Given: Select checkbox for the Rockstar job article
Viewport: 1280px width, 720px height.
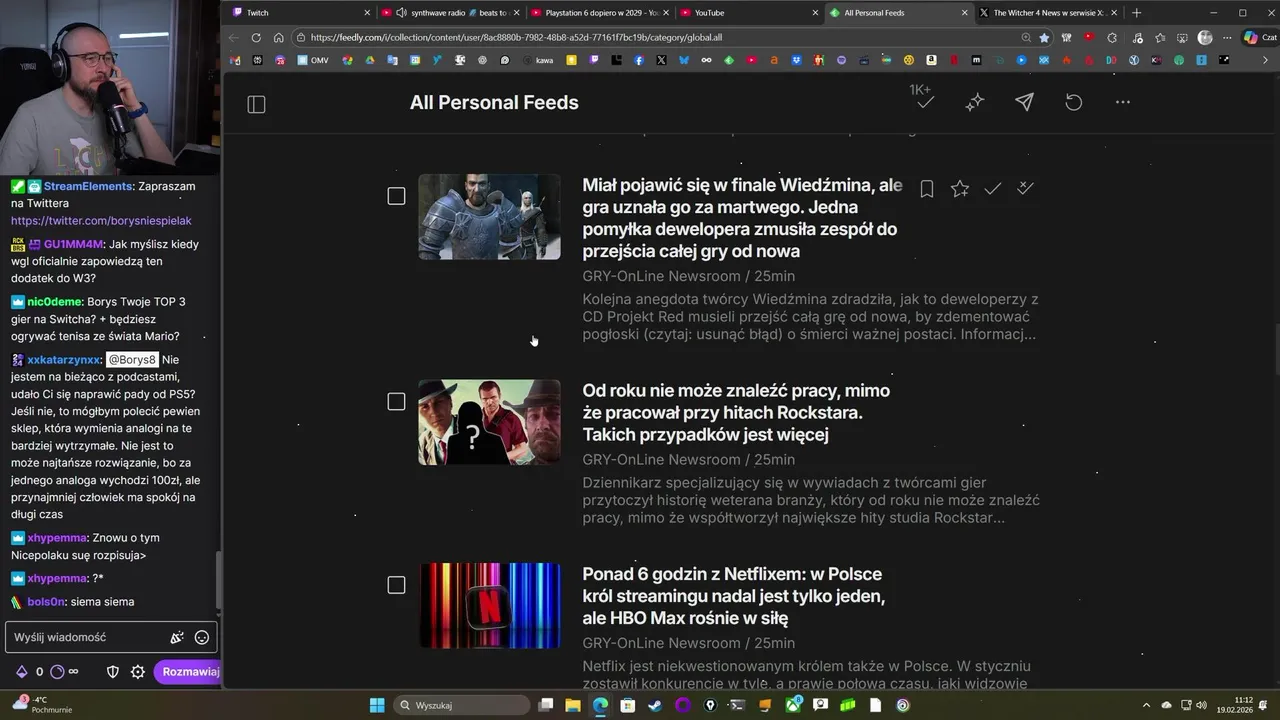Looking at the screenshot, I should click(396, 401).
